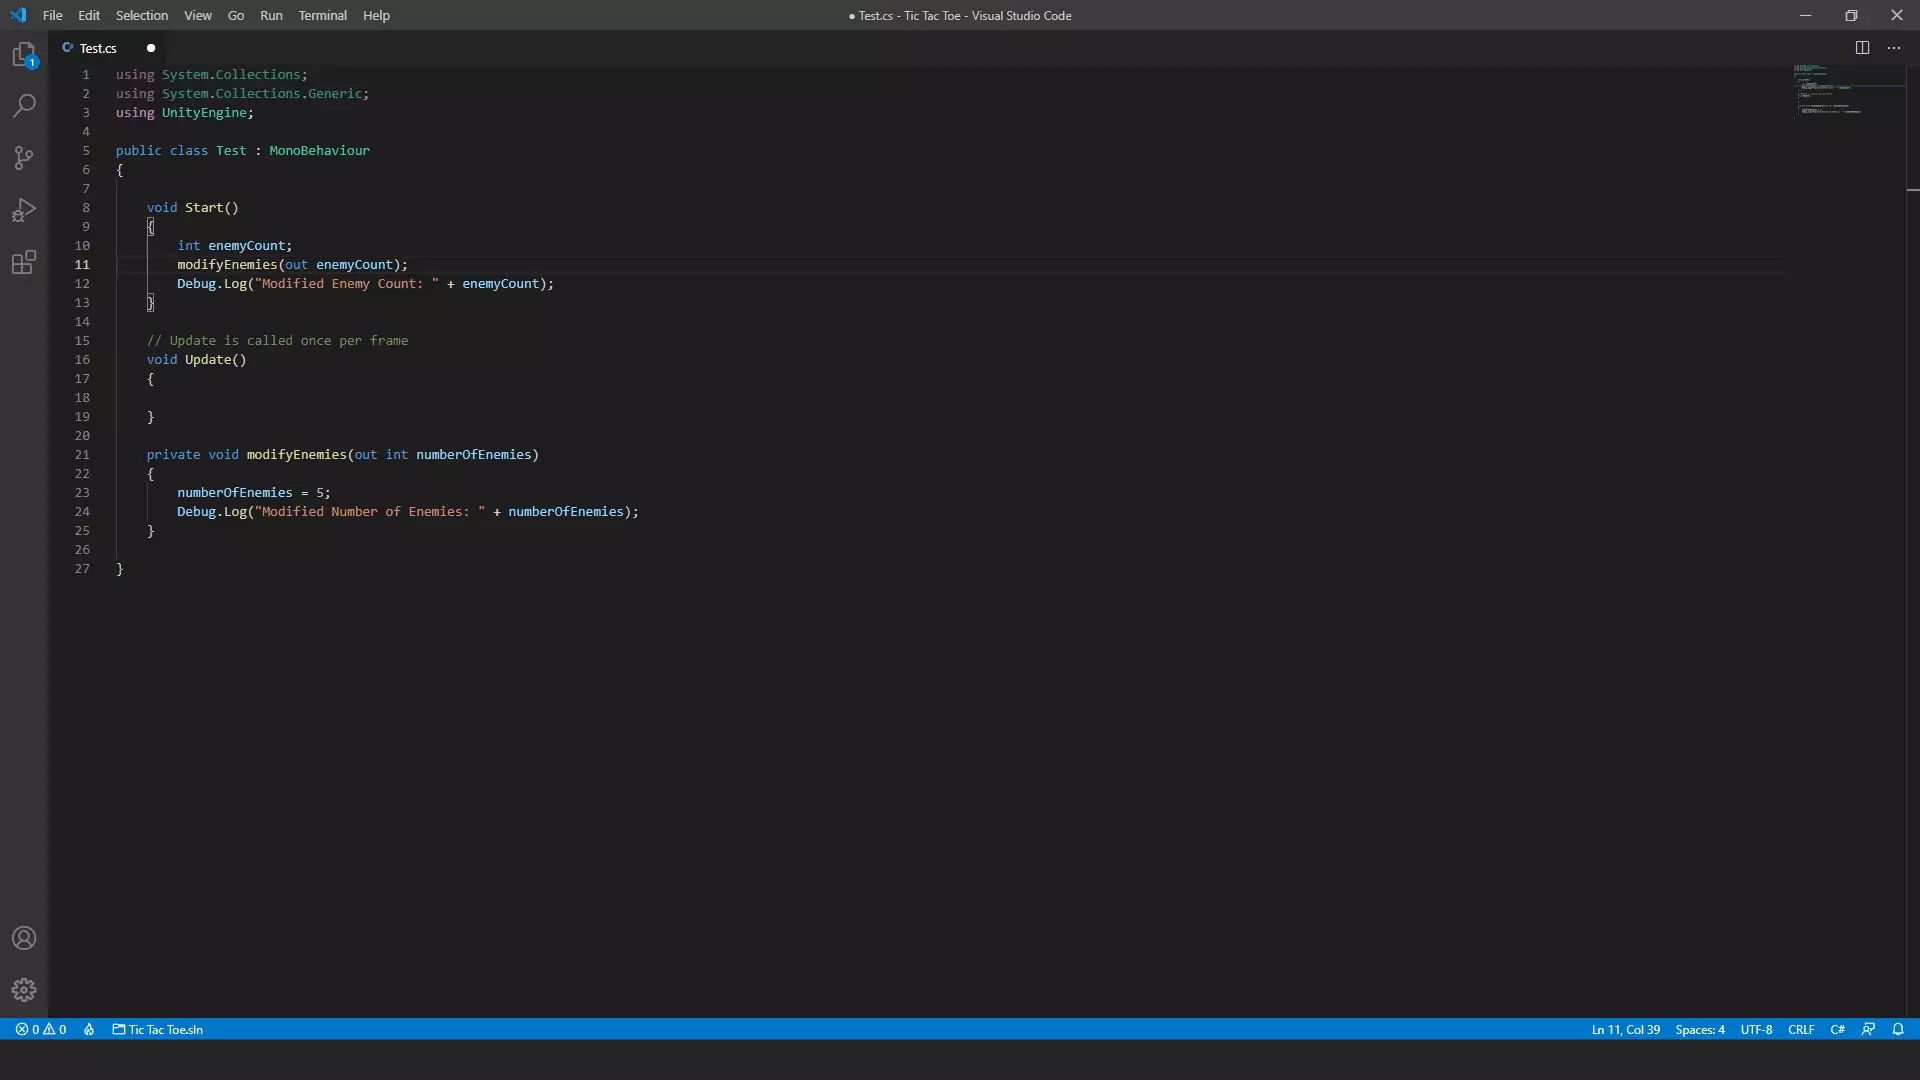This screenshot has height=1080, width=1920.
Task: Click the 'Update is called once per frame' comment
Action: click(x=277, y=341)
